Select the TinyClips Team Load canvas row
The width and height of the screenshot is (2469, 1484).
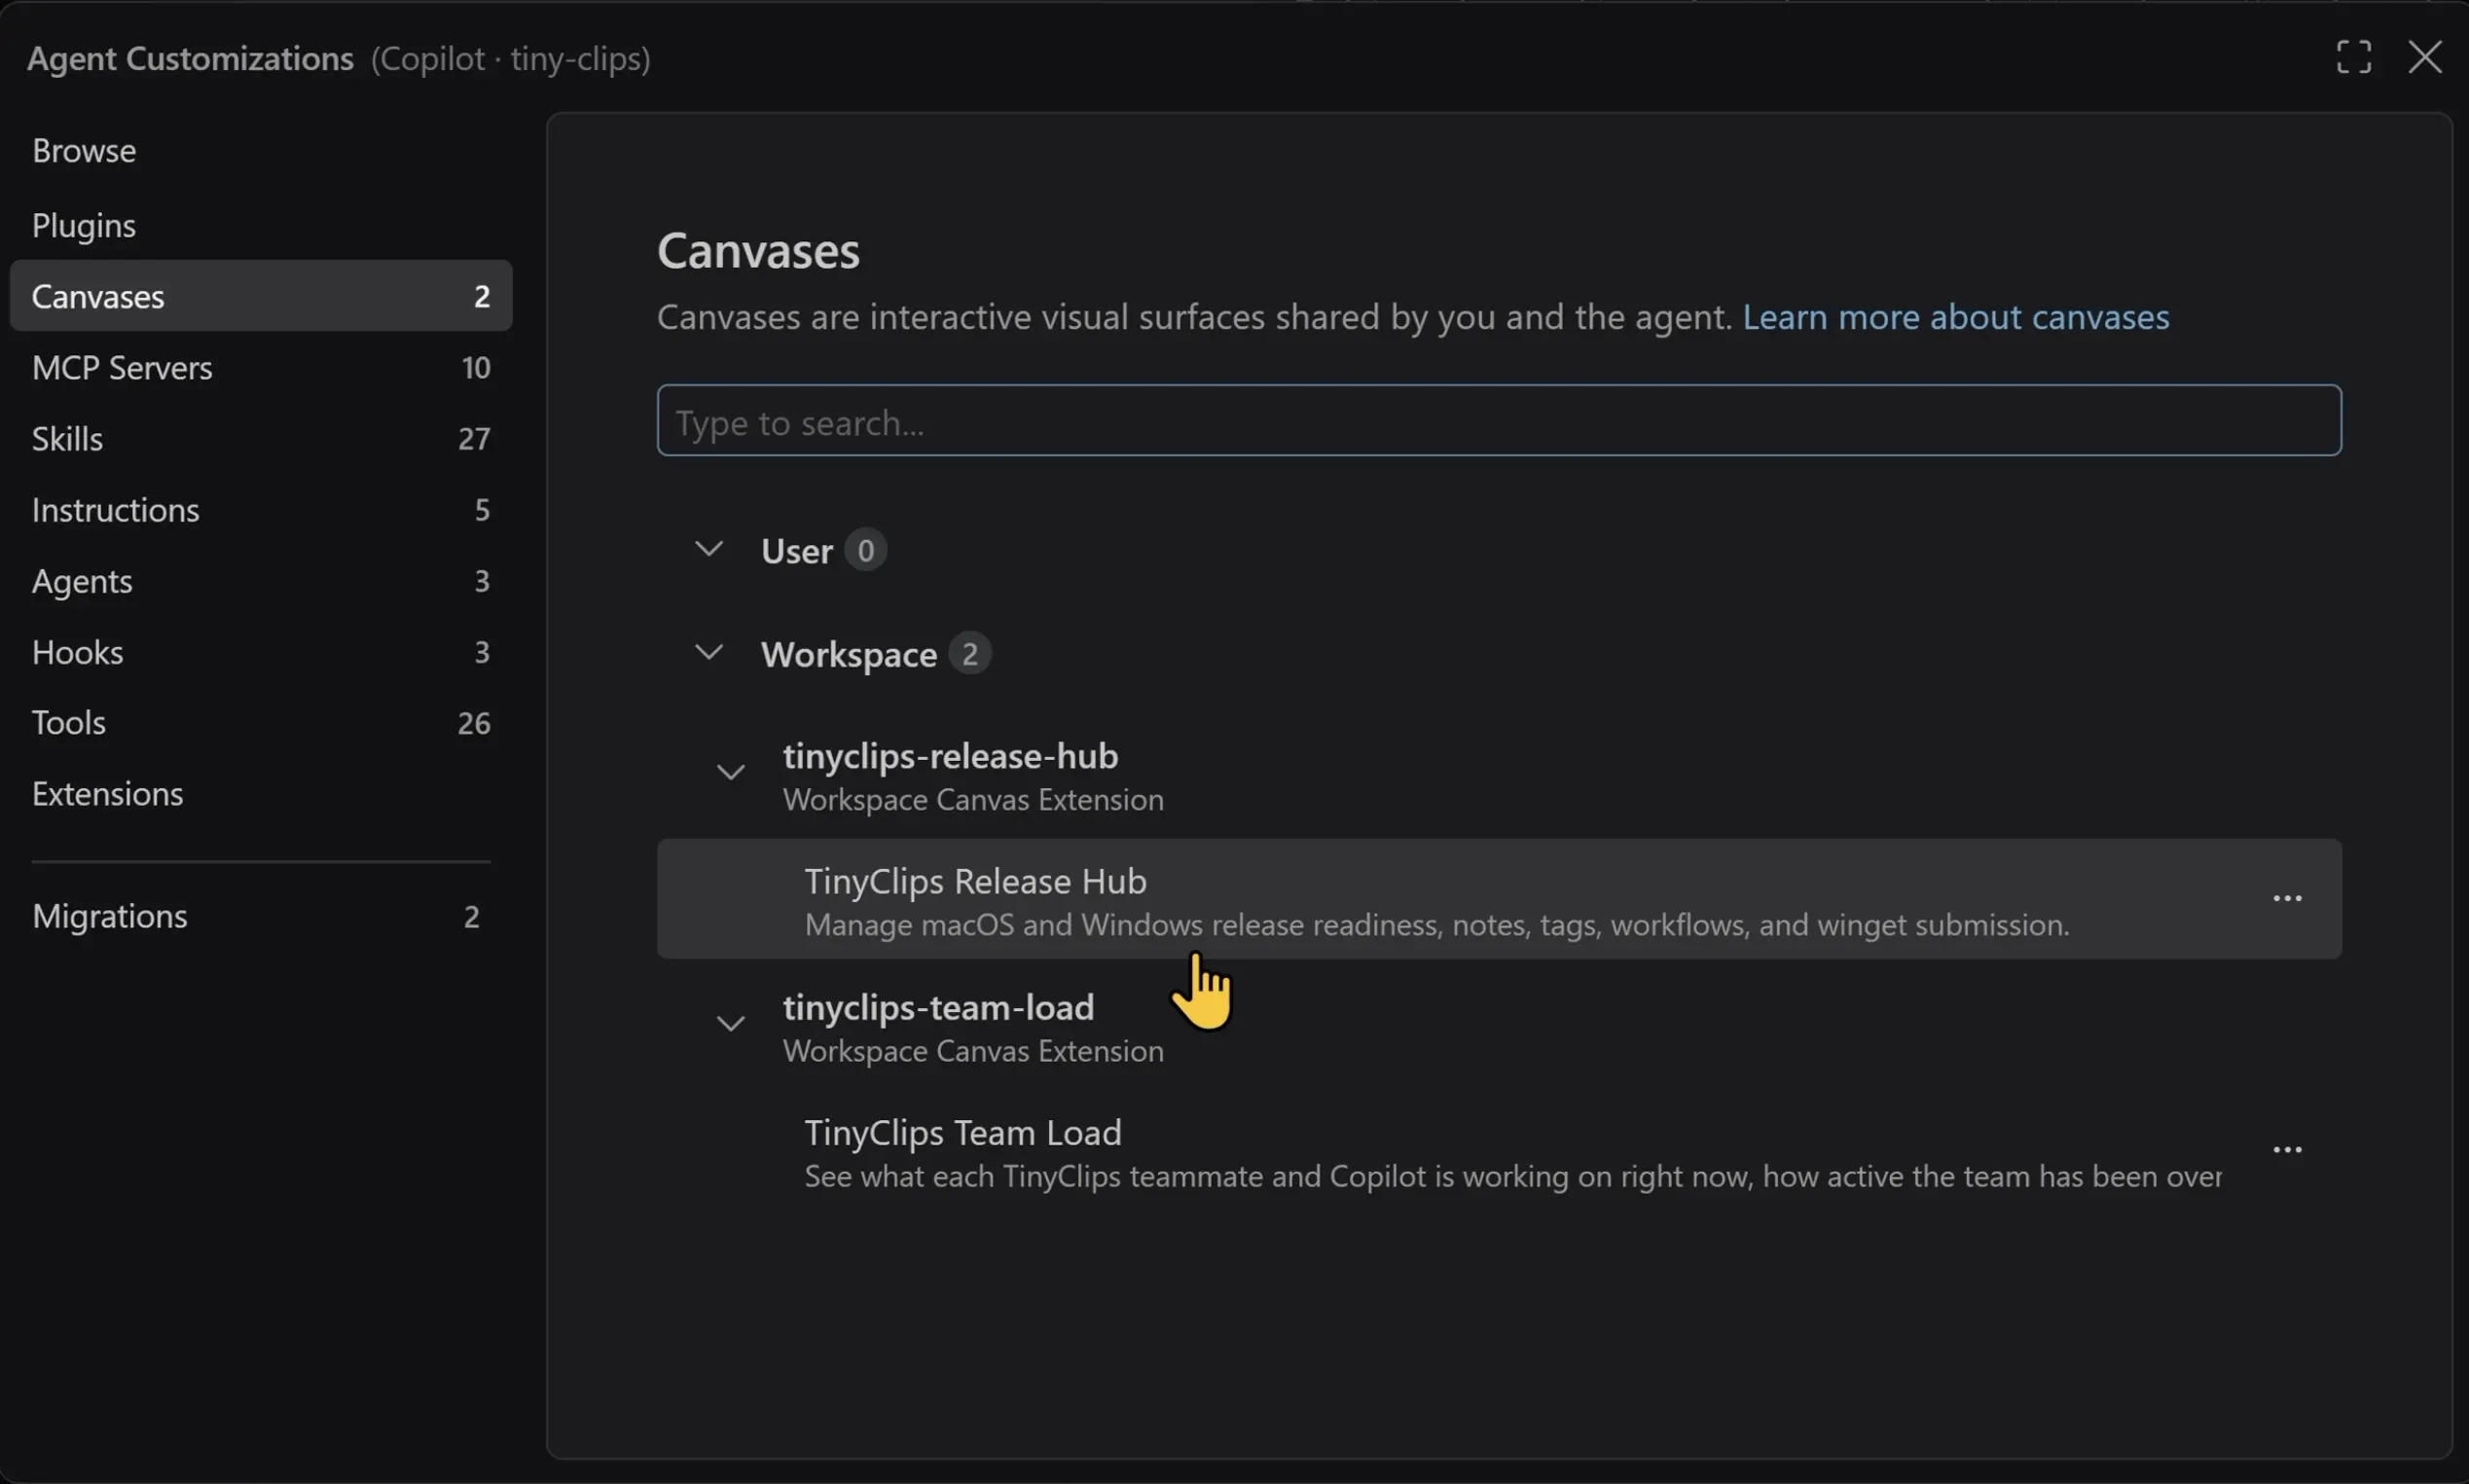[x=1498, y=1151]
